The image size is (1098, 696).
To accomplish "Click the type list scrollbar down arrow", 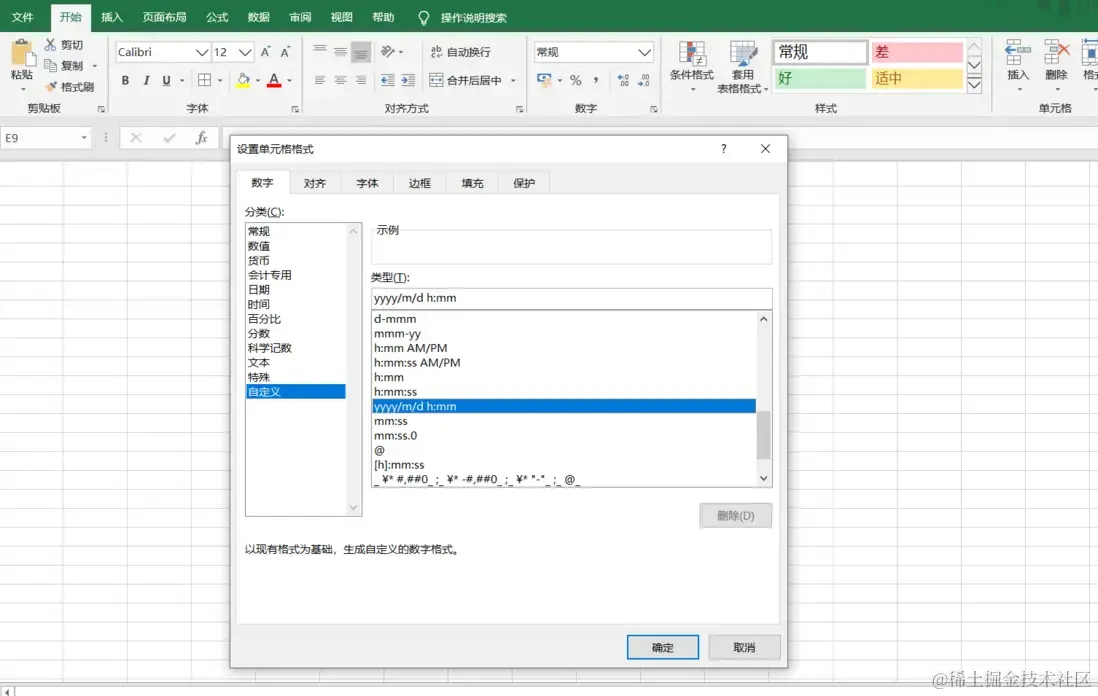I will (763, 479).
